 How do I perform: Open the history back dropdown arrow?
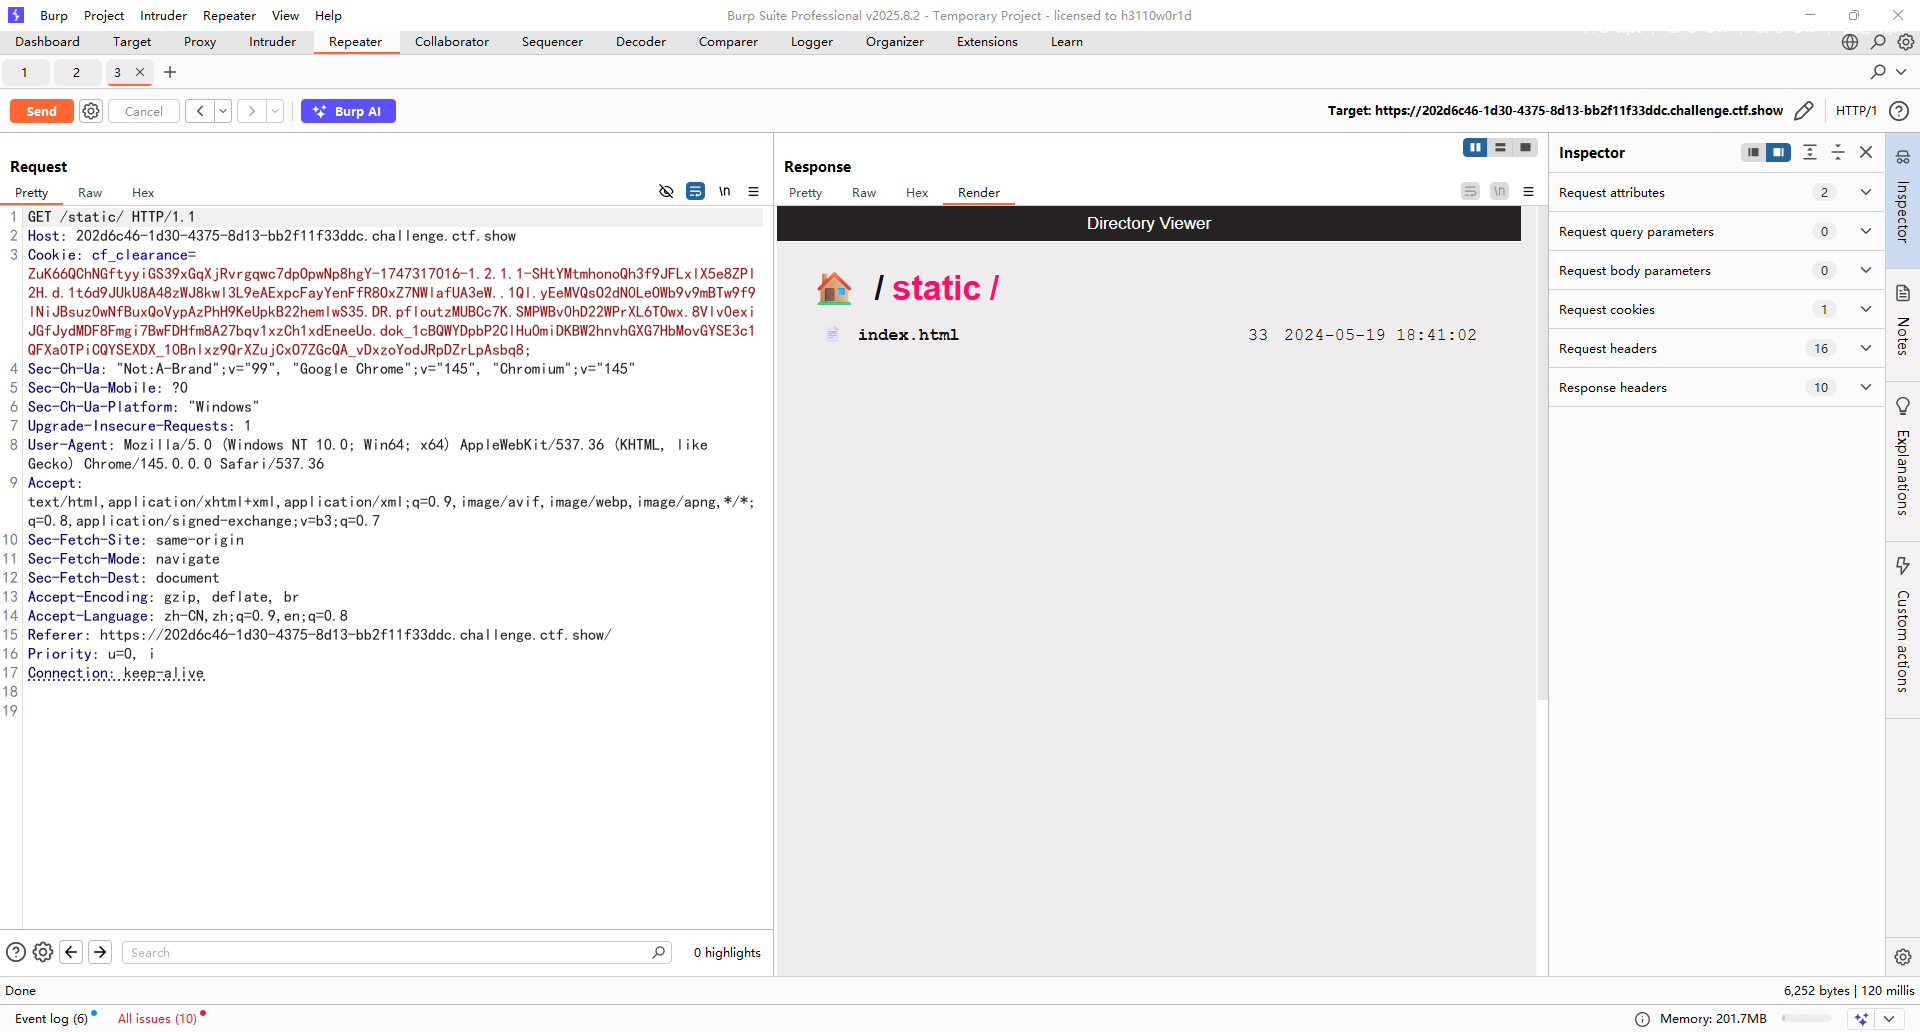(x=223, y=111)
